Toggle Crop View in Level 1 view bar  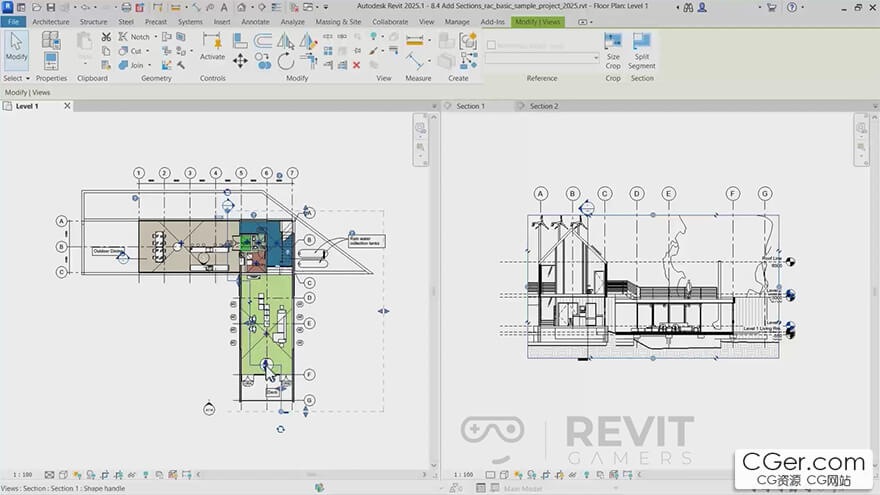(x=105, y=474)
